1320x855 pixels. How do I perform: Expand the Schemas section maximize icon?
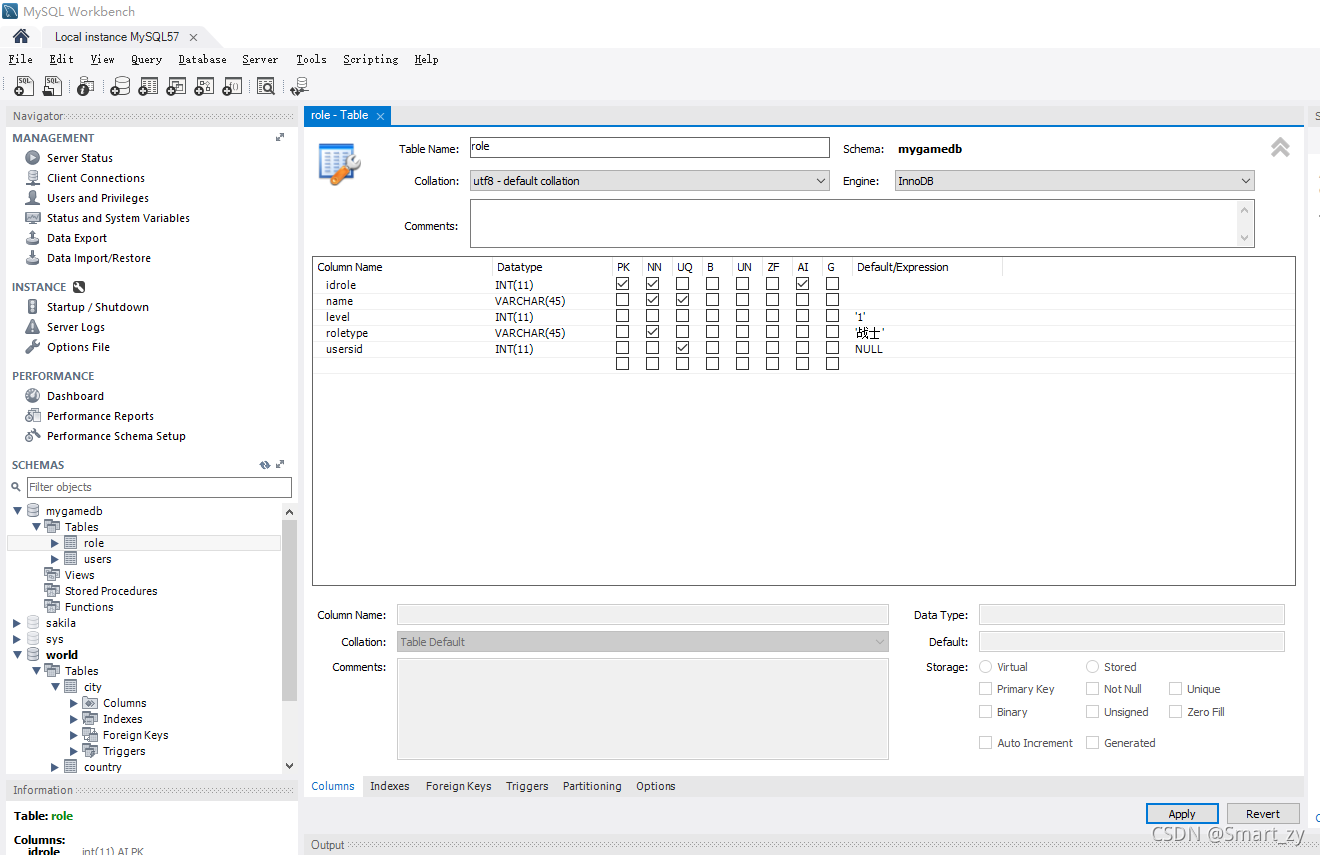pyautogui.click(x=280, y=465)
